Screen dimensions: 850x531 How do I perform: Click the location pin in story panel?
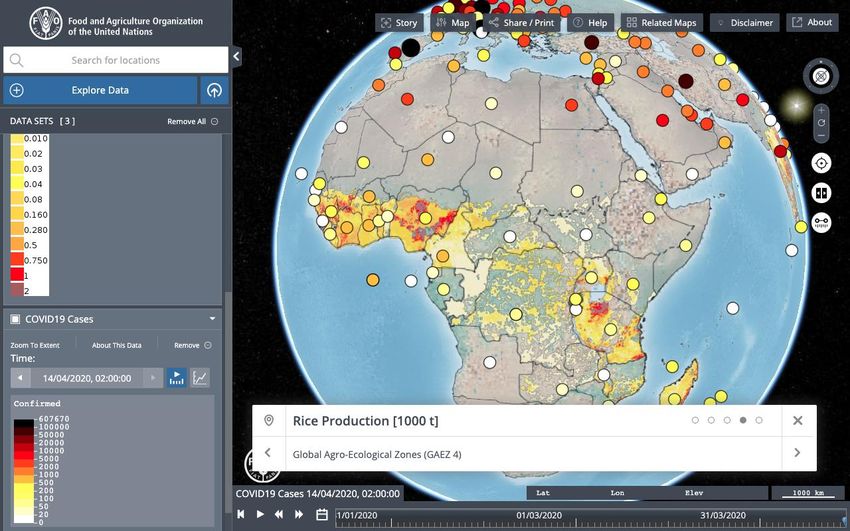tap(269, 420)
